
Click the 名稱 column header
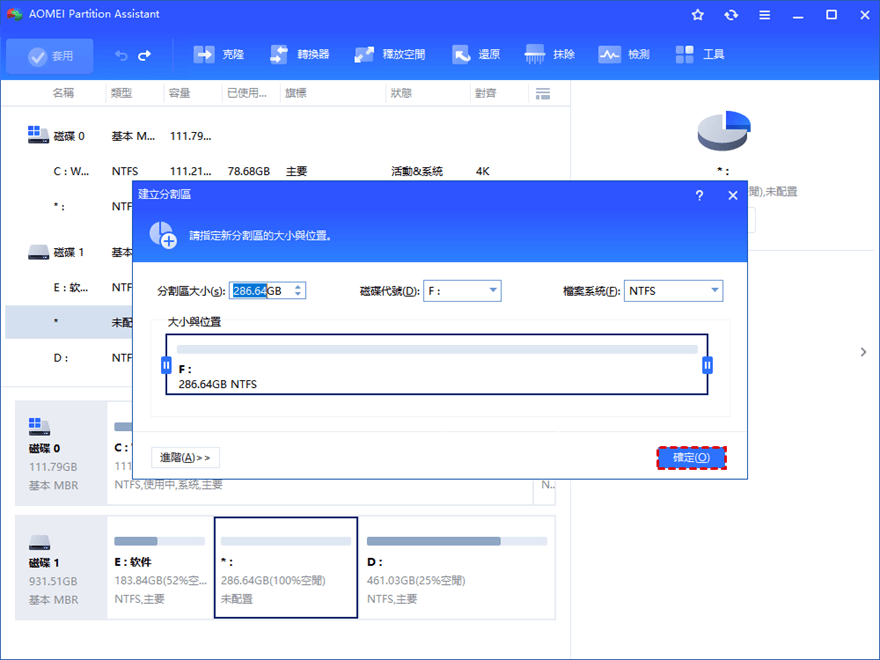click(63, 93)
